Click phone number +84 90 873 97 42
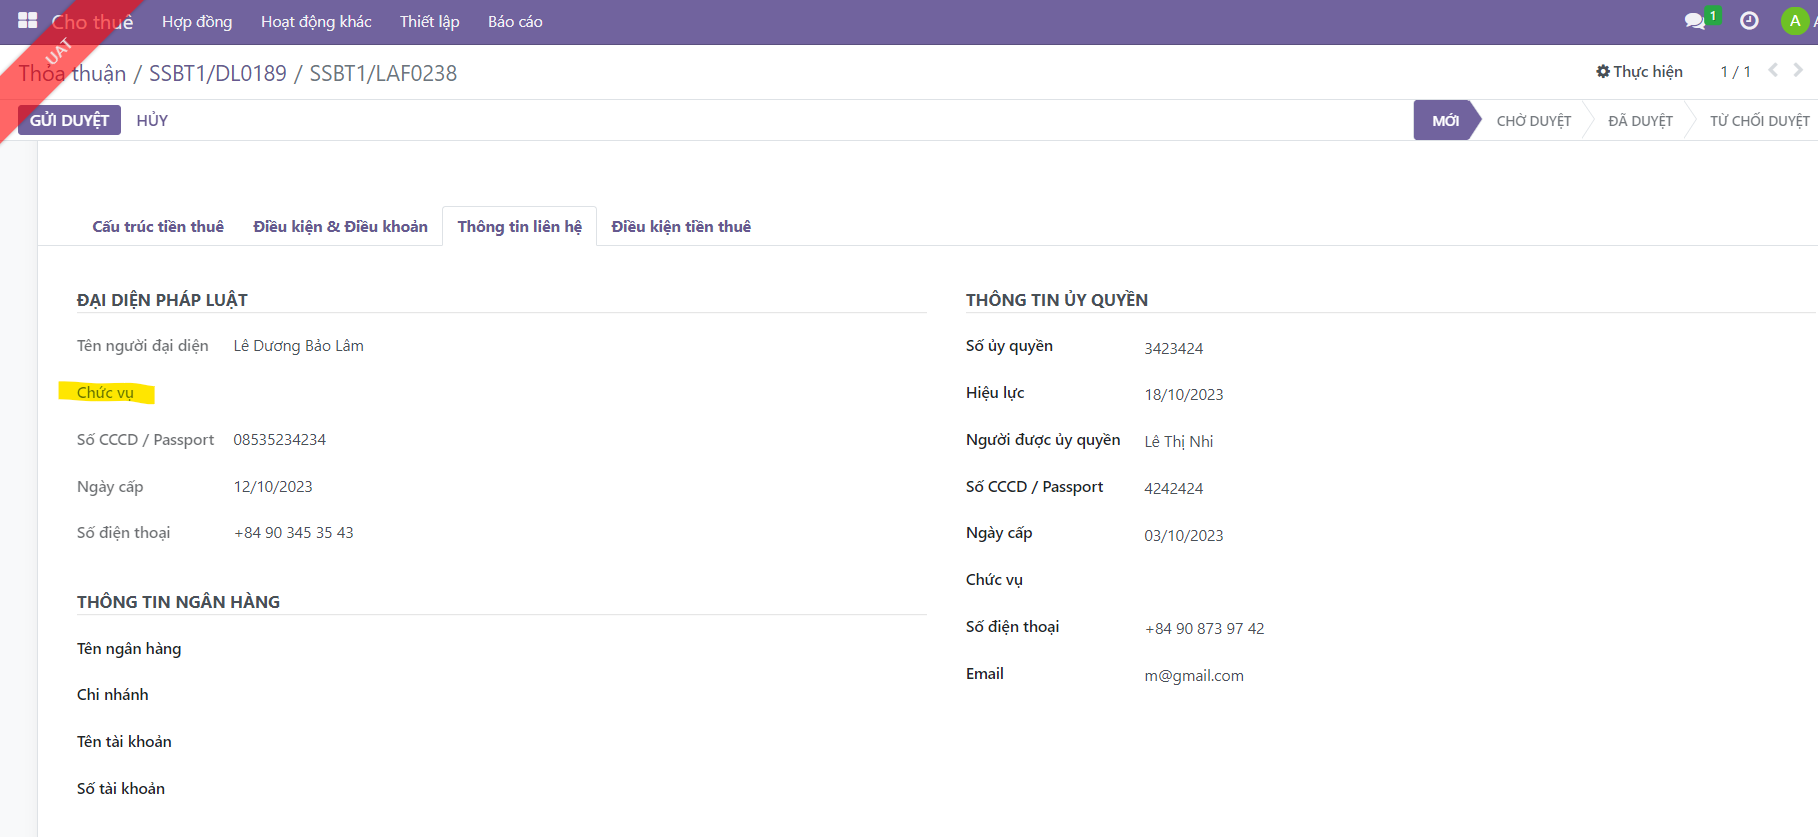The height and width of the screenshot is (837, 1818). coord(1205,629)
